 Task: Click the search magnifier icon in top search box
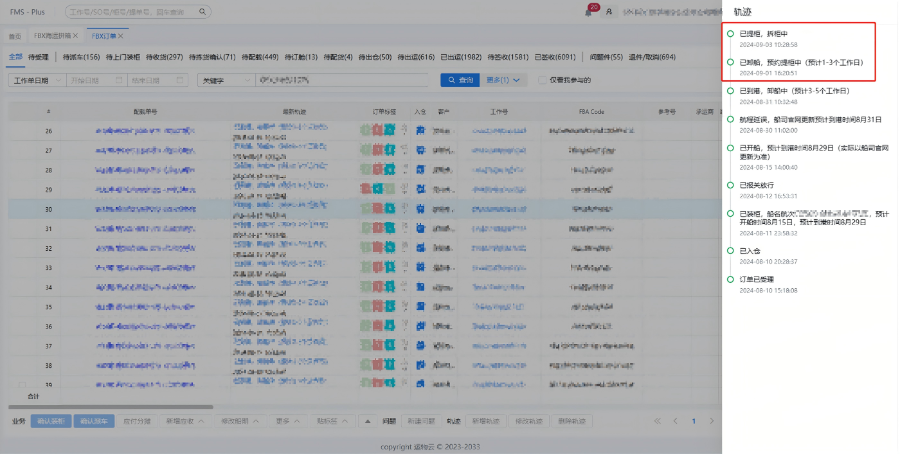pos(203,12)
